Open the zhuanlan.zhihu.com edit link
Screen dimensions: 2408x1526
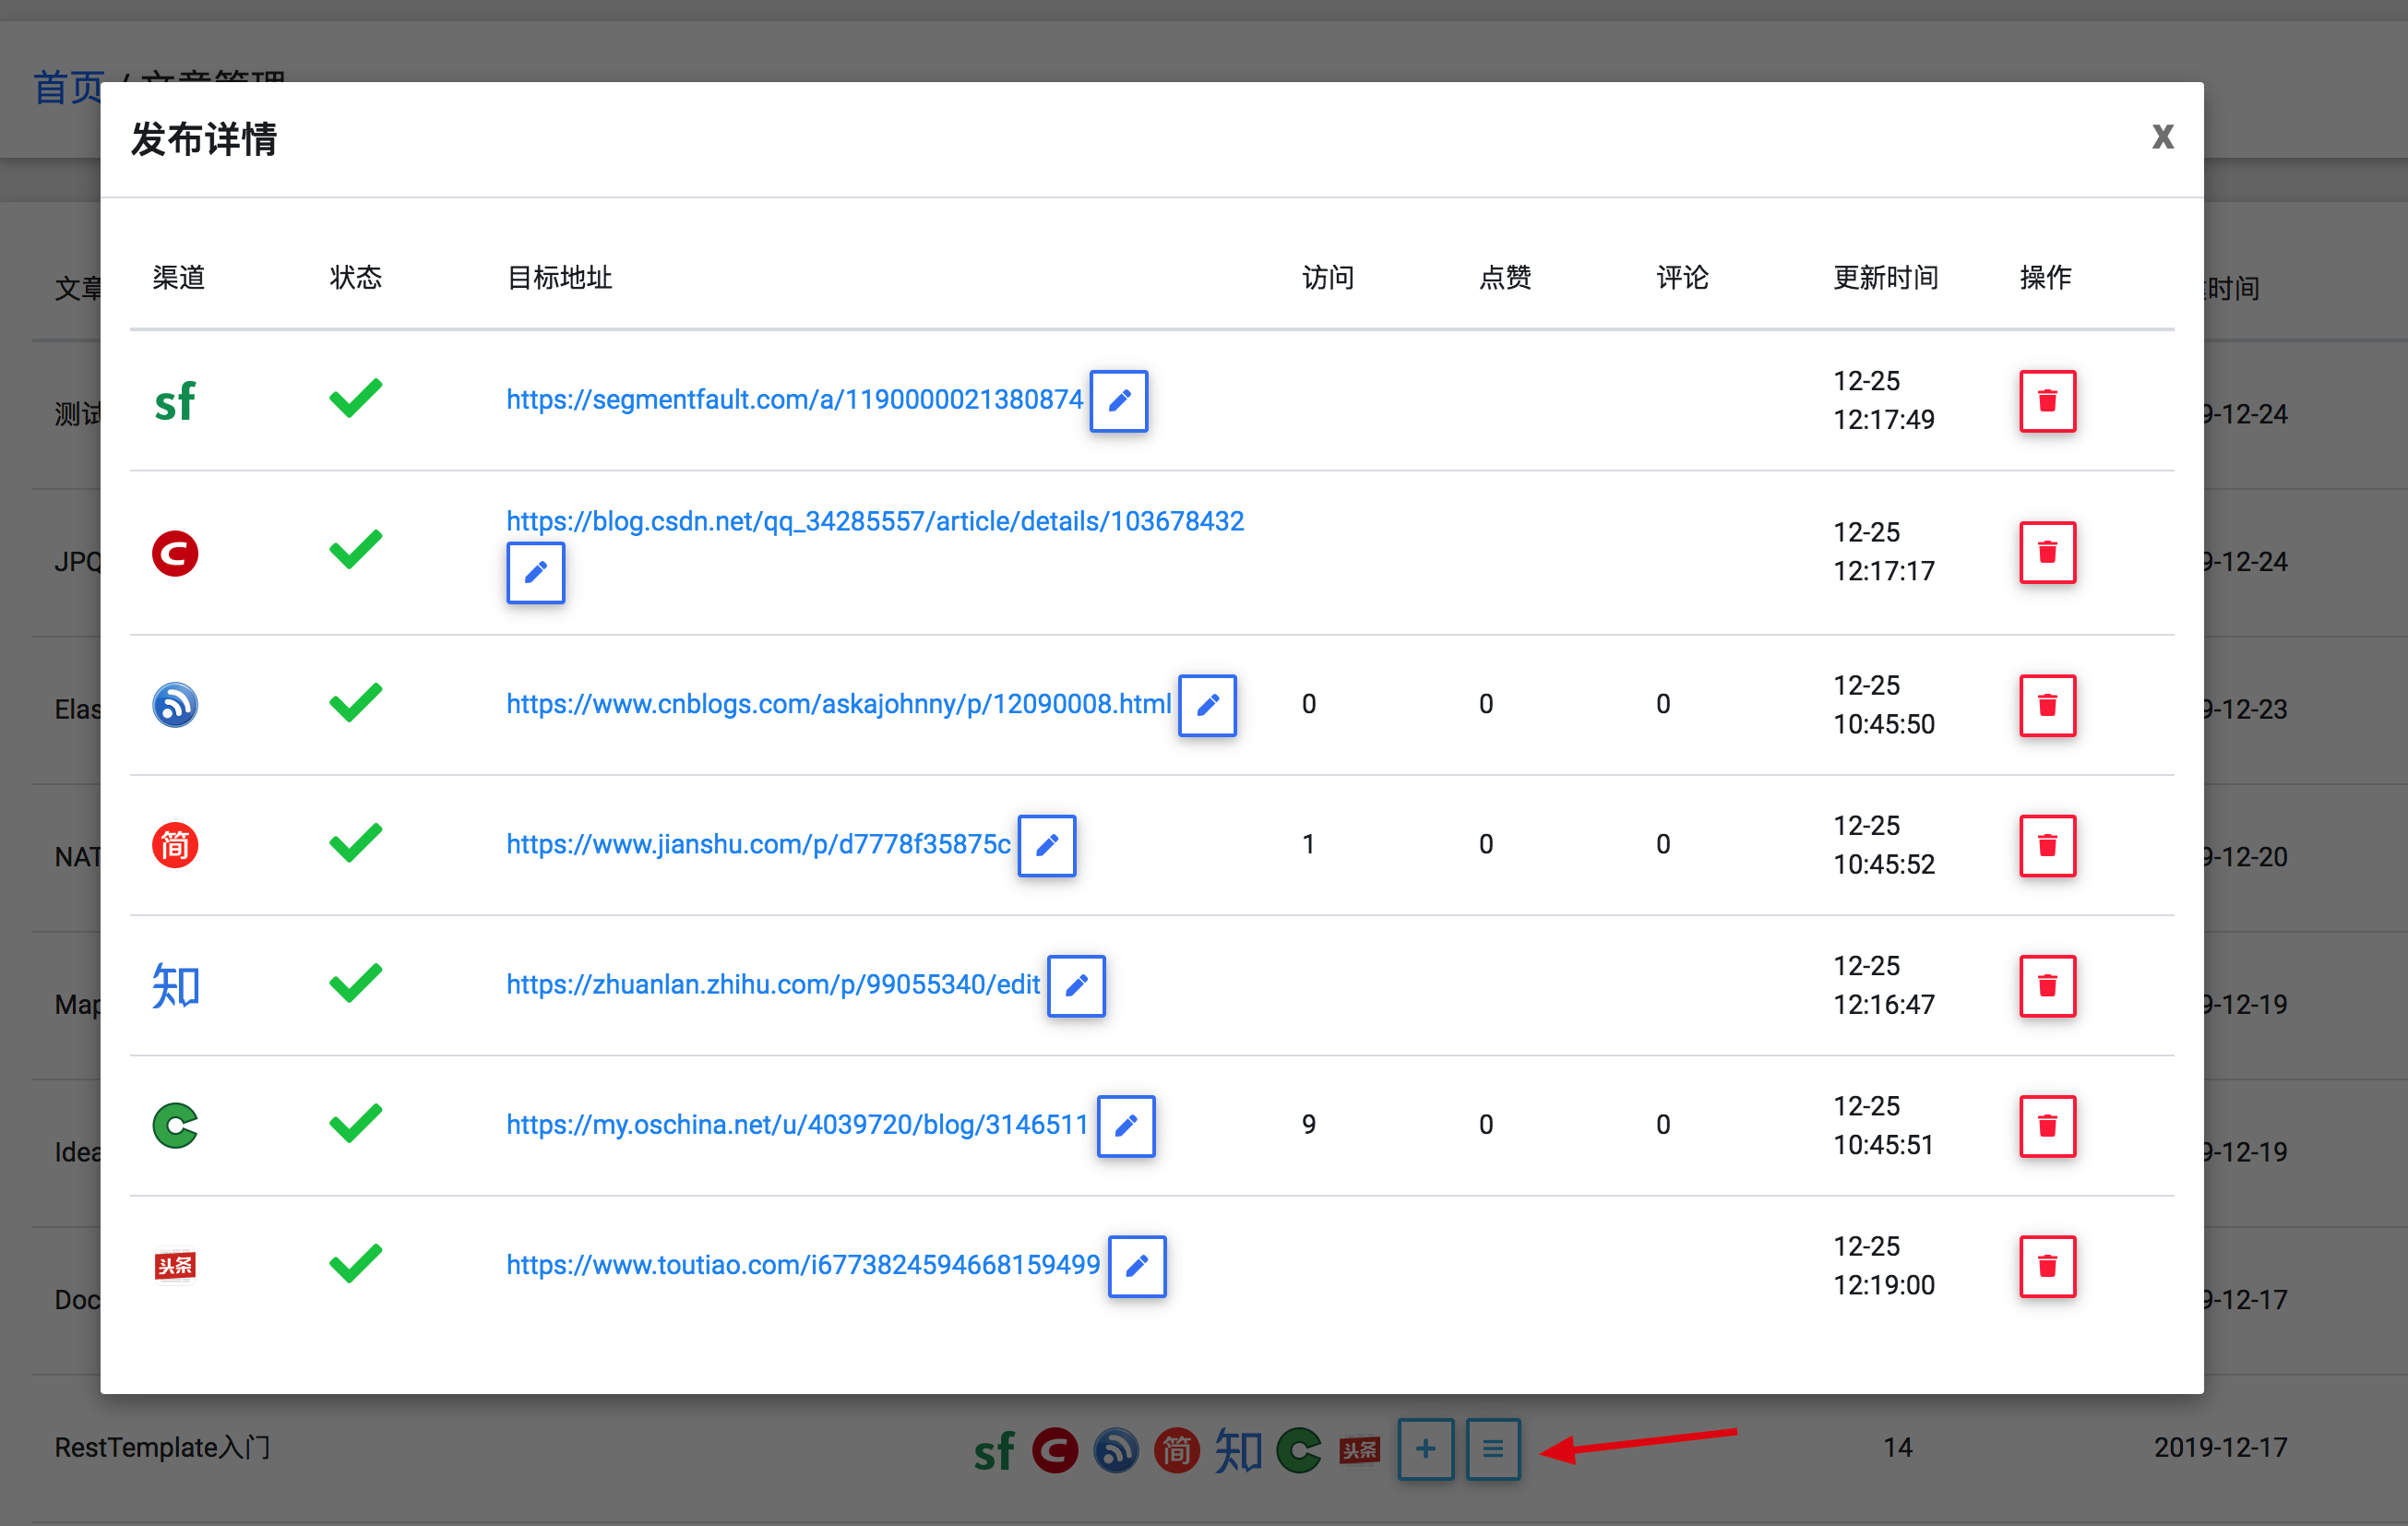[772, 984]
